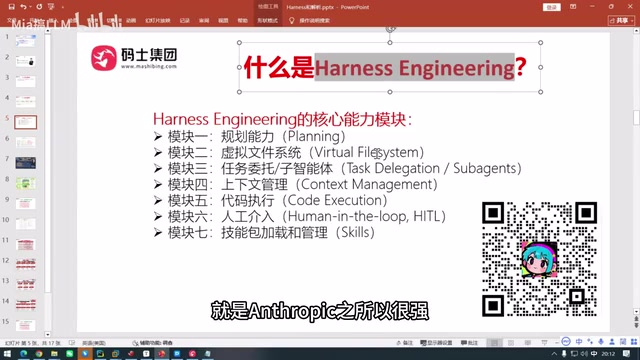Open the accessibility check 辅助功能 status
Image resolution: width=640 pixels, height=360 pixels.
pos(153,343)
